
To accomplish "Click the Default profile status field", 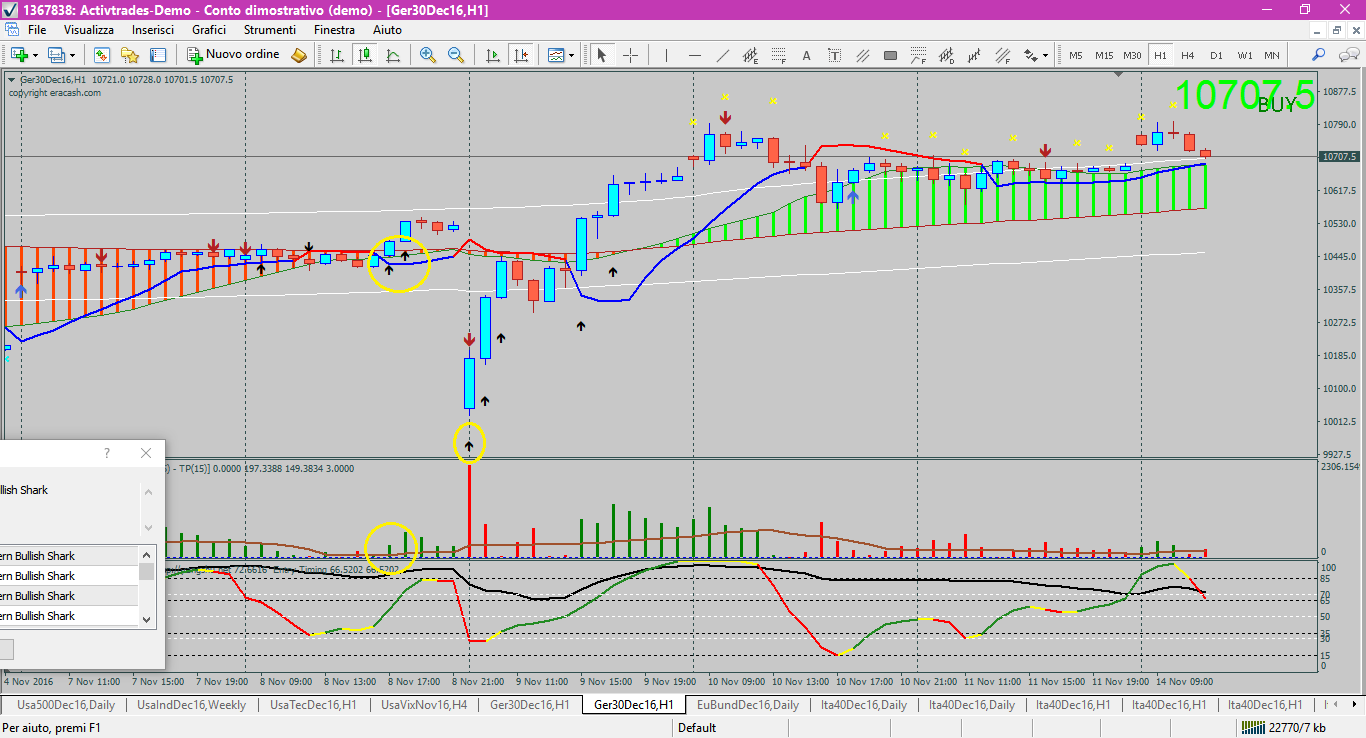I will pos(697,728).
